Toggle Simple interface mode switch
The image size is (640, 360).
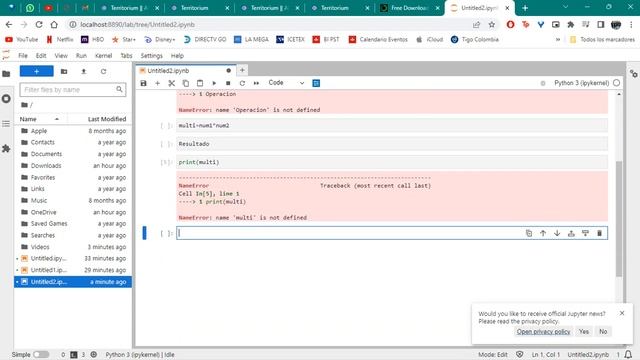[x=41, y=354]
